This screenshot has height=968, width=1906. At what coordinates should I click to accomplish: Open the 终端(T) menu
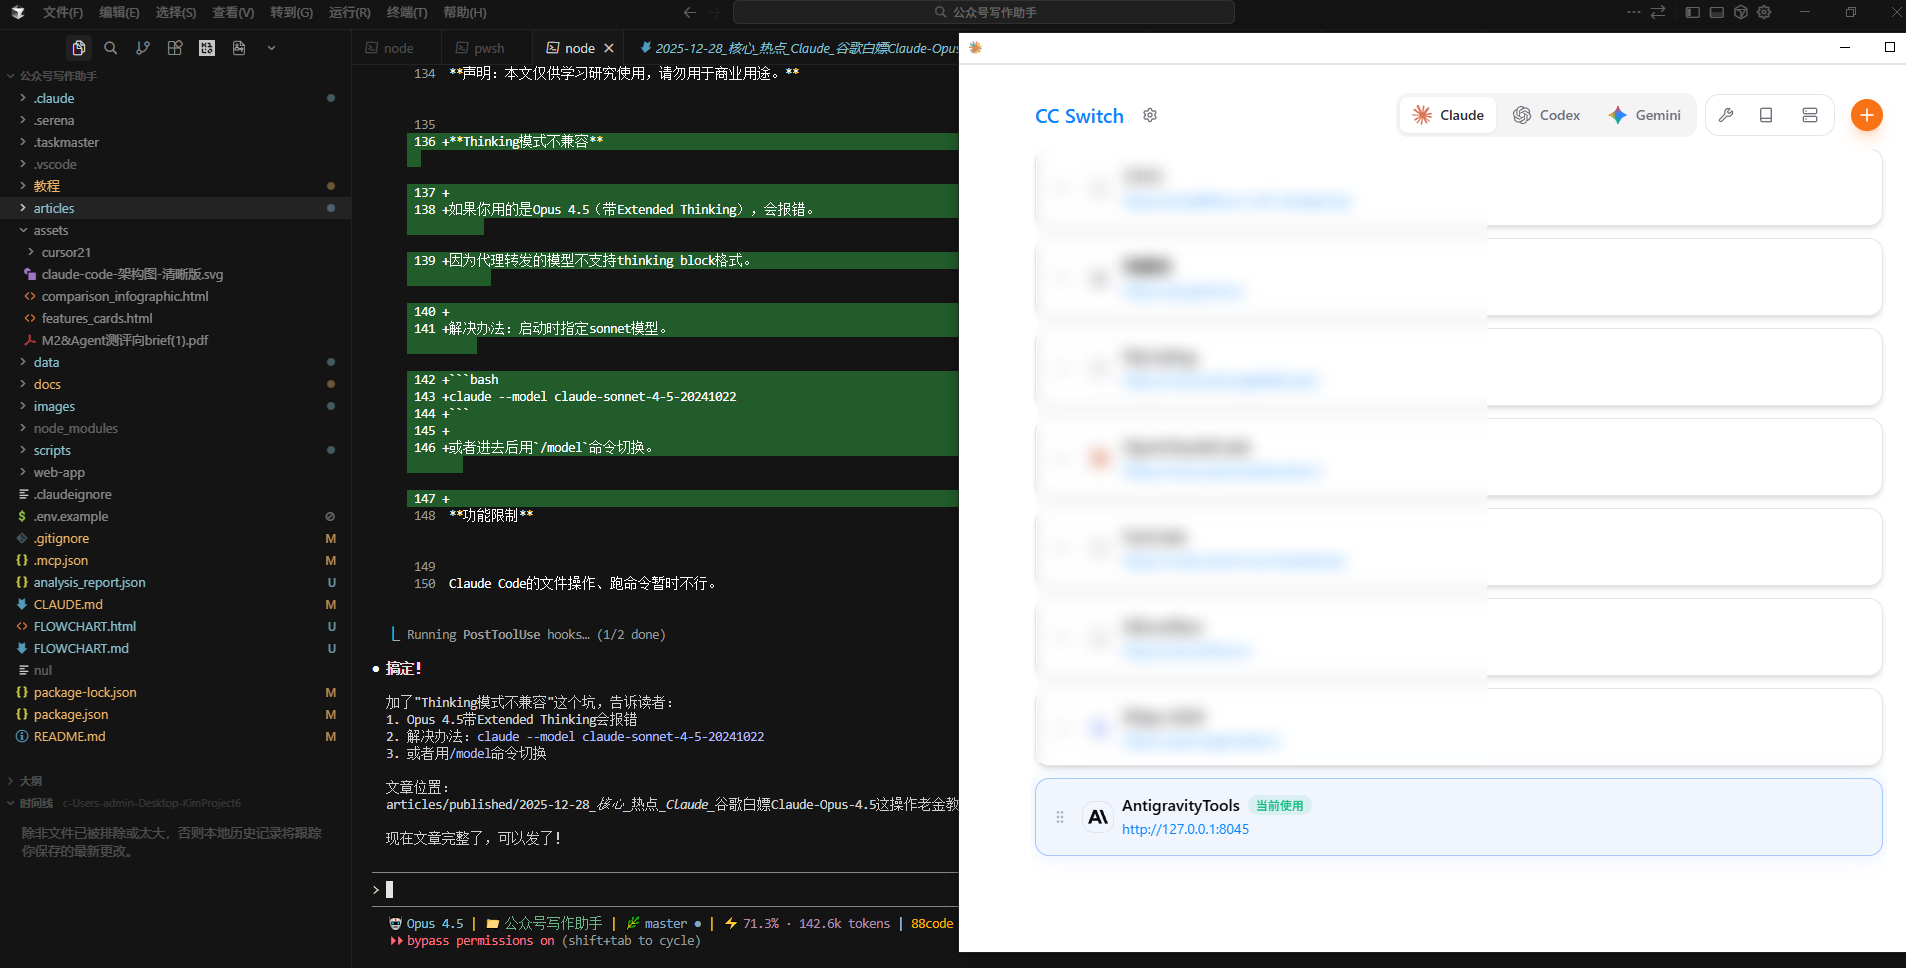tap(407, 12)
